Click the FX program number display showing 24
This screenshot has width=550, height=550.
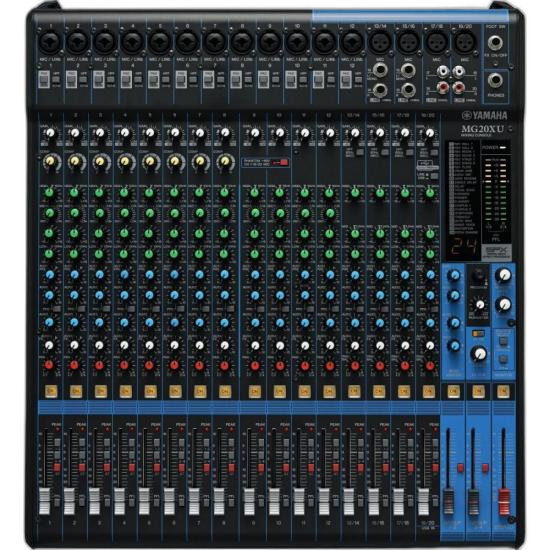point(464,247)
